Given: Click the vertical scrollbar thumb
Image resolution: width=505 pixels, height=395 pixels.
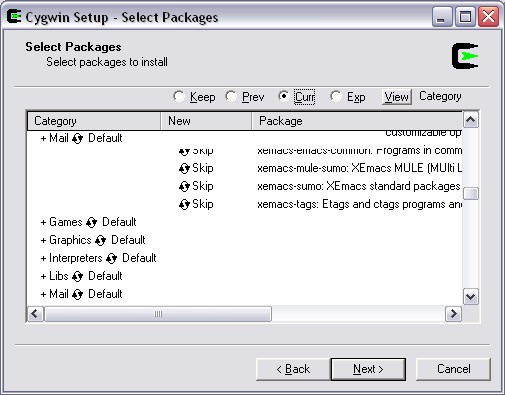Looking at the screenshot, I should (x=471, y=193).
